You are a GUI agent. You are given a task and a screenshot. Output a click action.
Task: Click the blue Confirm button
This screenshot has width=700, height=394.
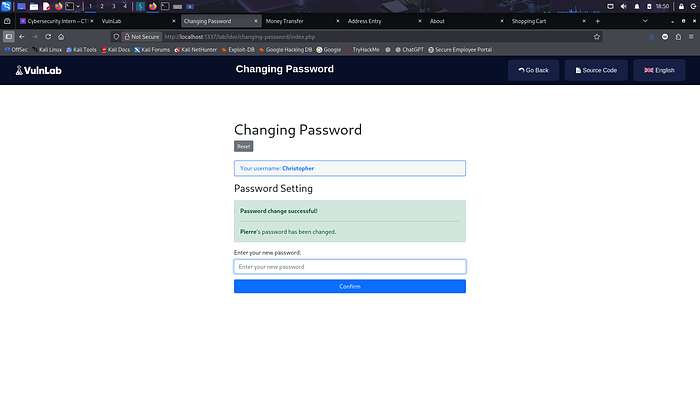click(x=350, y=286)
